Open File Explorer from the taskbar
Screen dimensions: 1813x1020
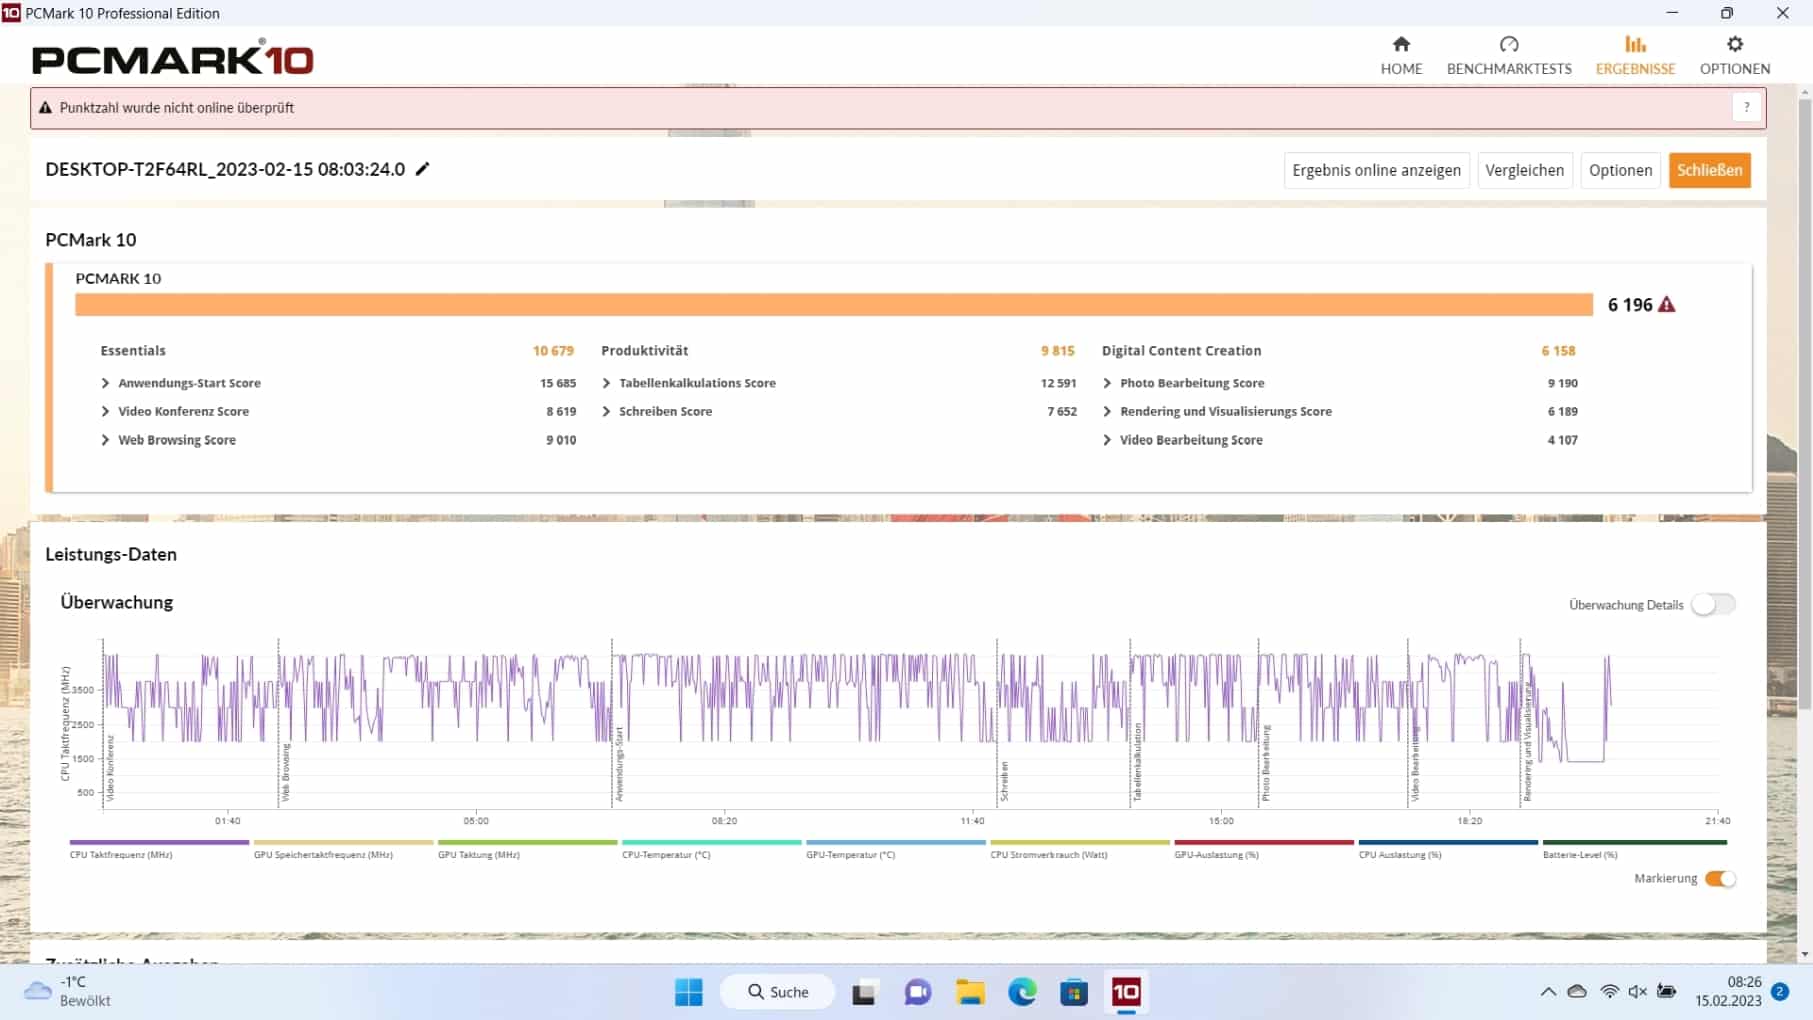point(969,992)
